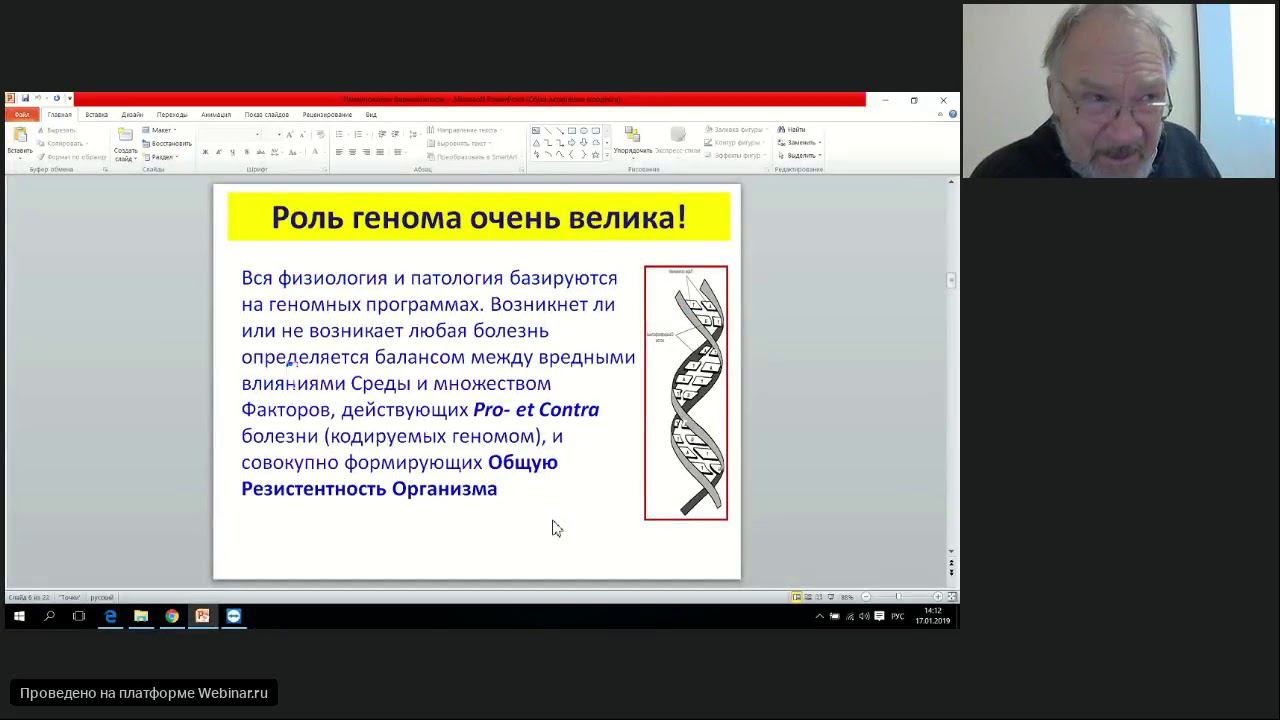
Task: Open the Заменить replace dropdown
Action: point(800,143)
